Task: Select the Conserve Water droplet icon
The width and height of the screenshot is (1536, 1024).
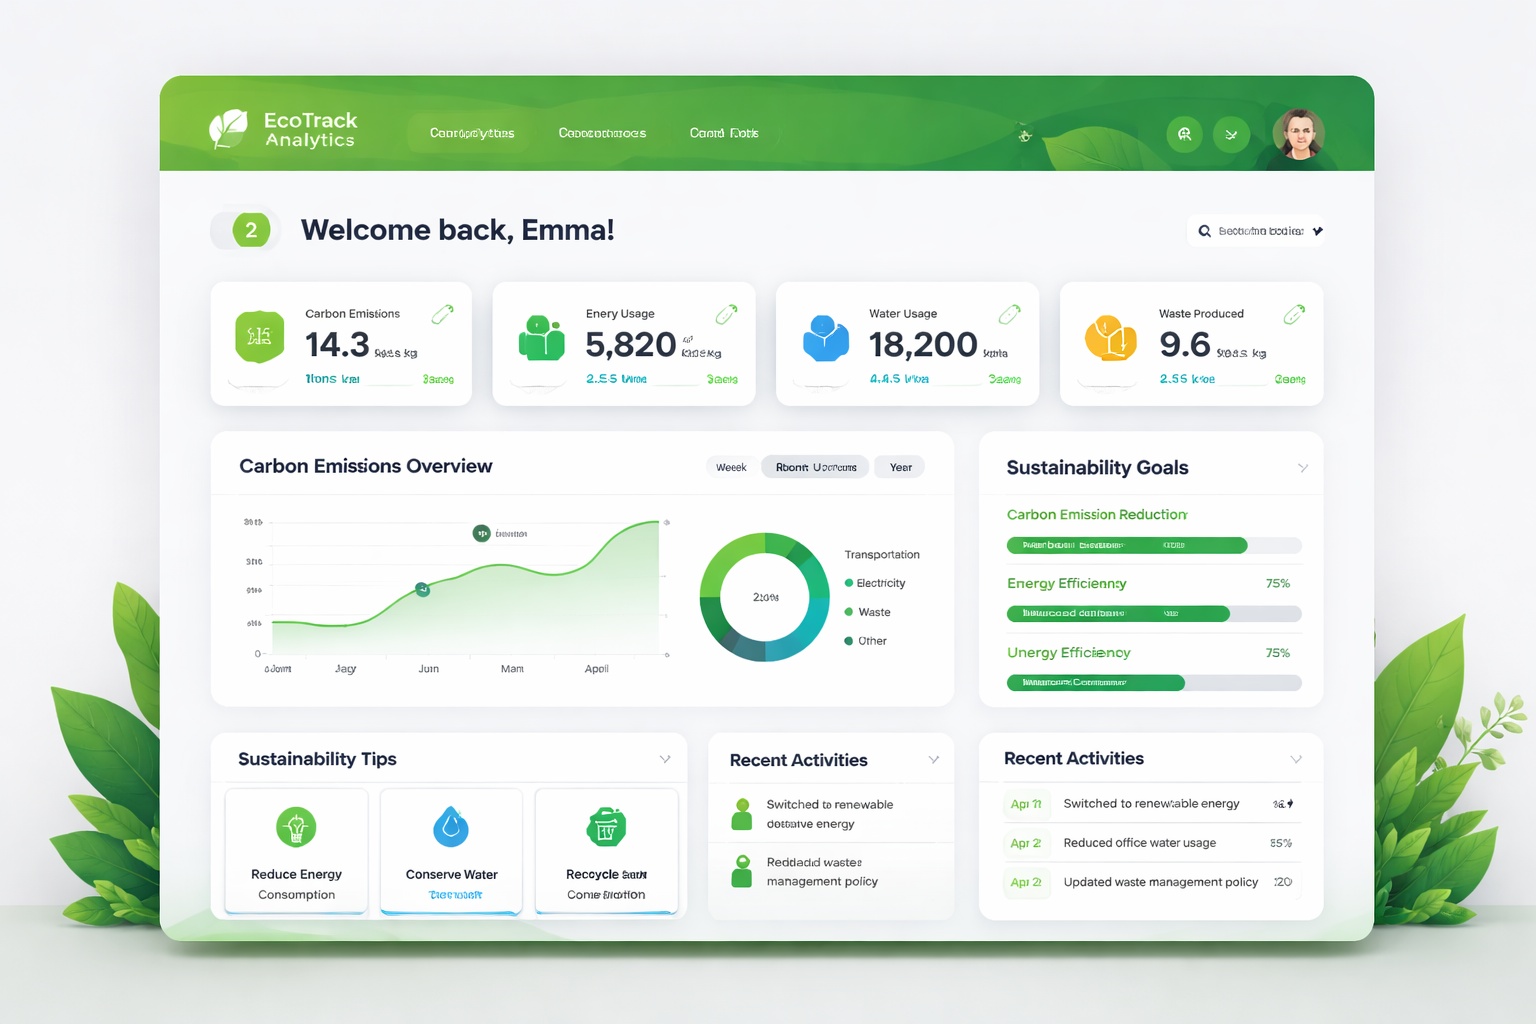Action: pyautogui.click(x=451, y=827)
